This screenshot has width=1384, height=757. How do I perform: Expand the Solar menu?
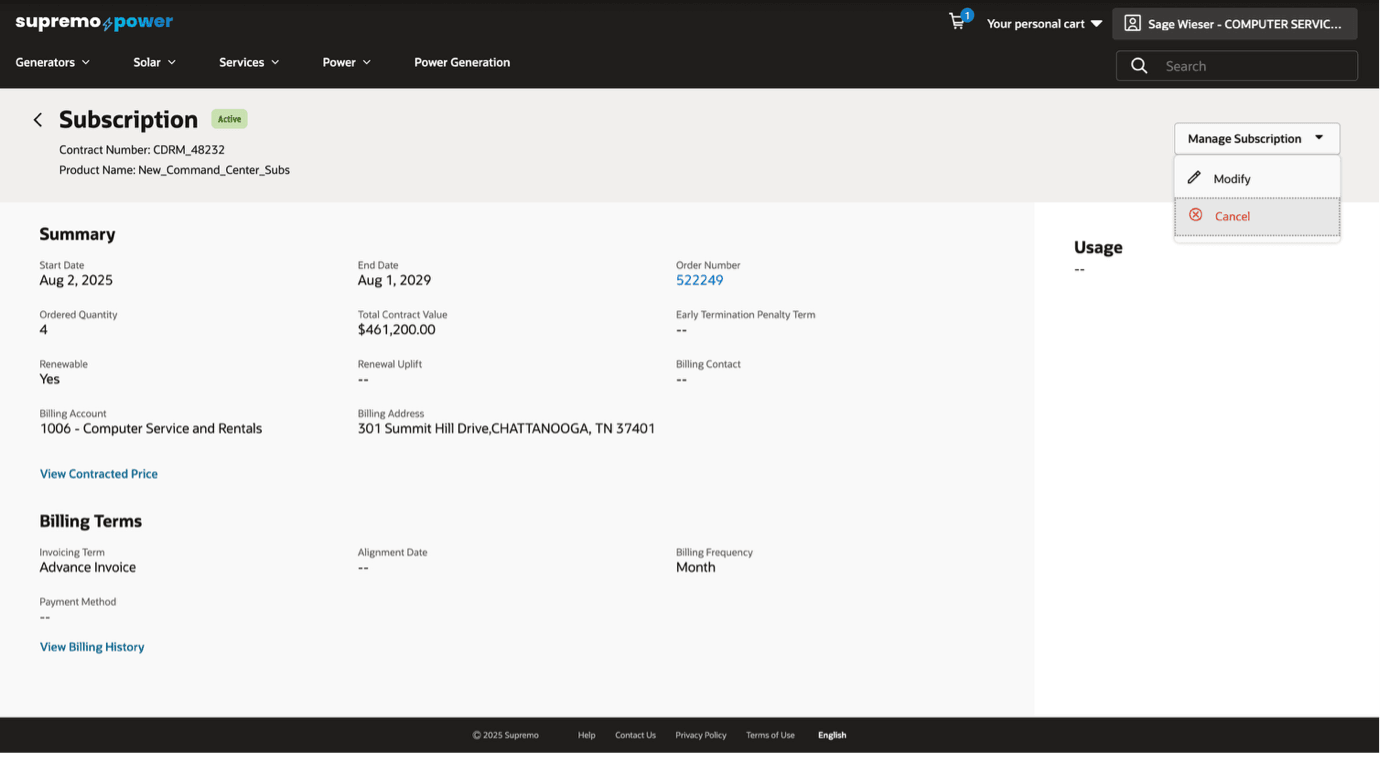click(155, 62)
